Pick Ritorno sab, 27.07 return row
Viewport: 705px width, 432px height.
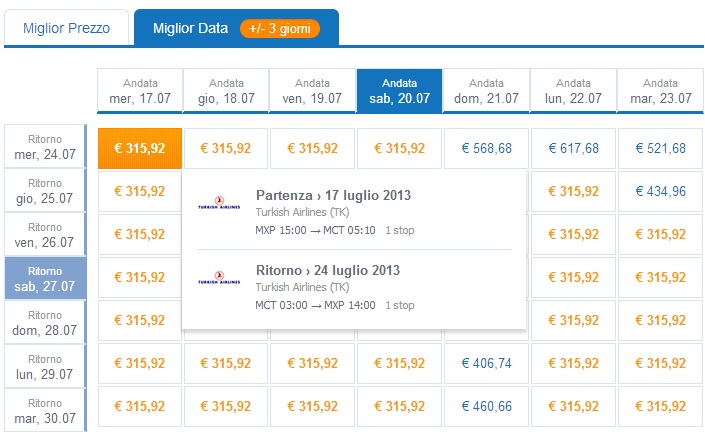coord(45,278)
